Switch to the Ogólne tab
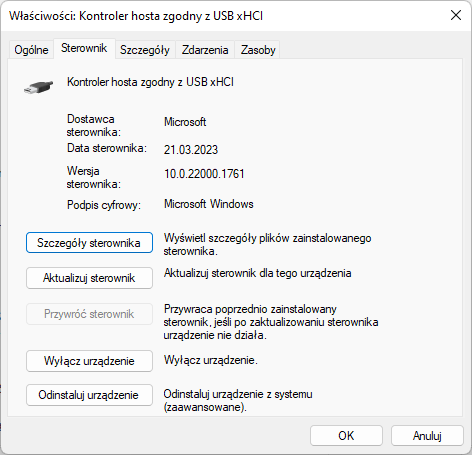This screenshot has height=455, width=472. (31, 50)
